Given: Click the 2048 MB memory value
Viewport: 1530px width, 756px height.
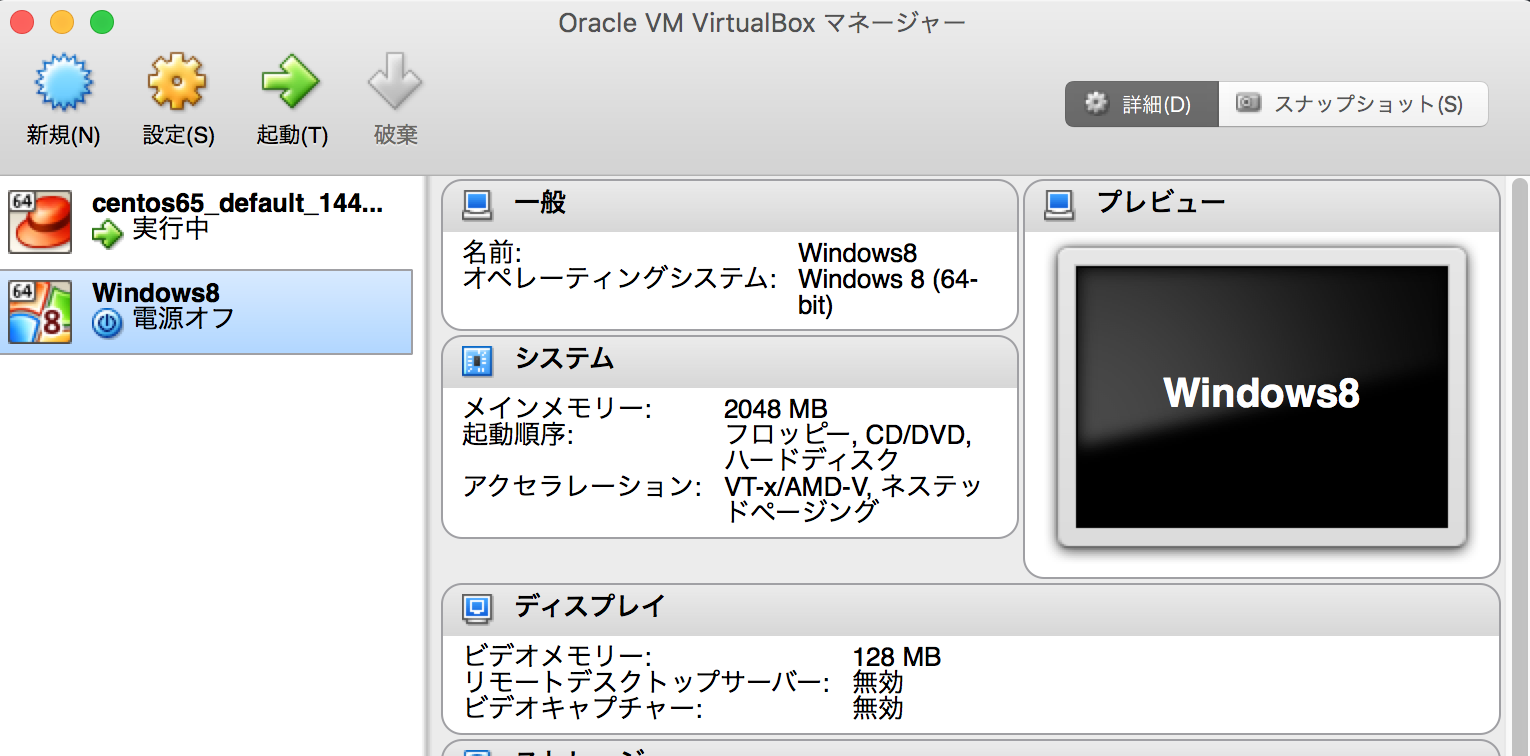Looking at the screenshot, I should [x=776, y=409].
